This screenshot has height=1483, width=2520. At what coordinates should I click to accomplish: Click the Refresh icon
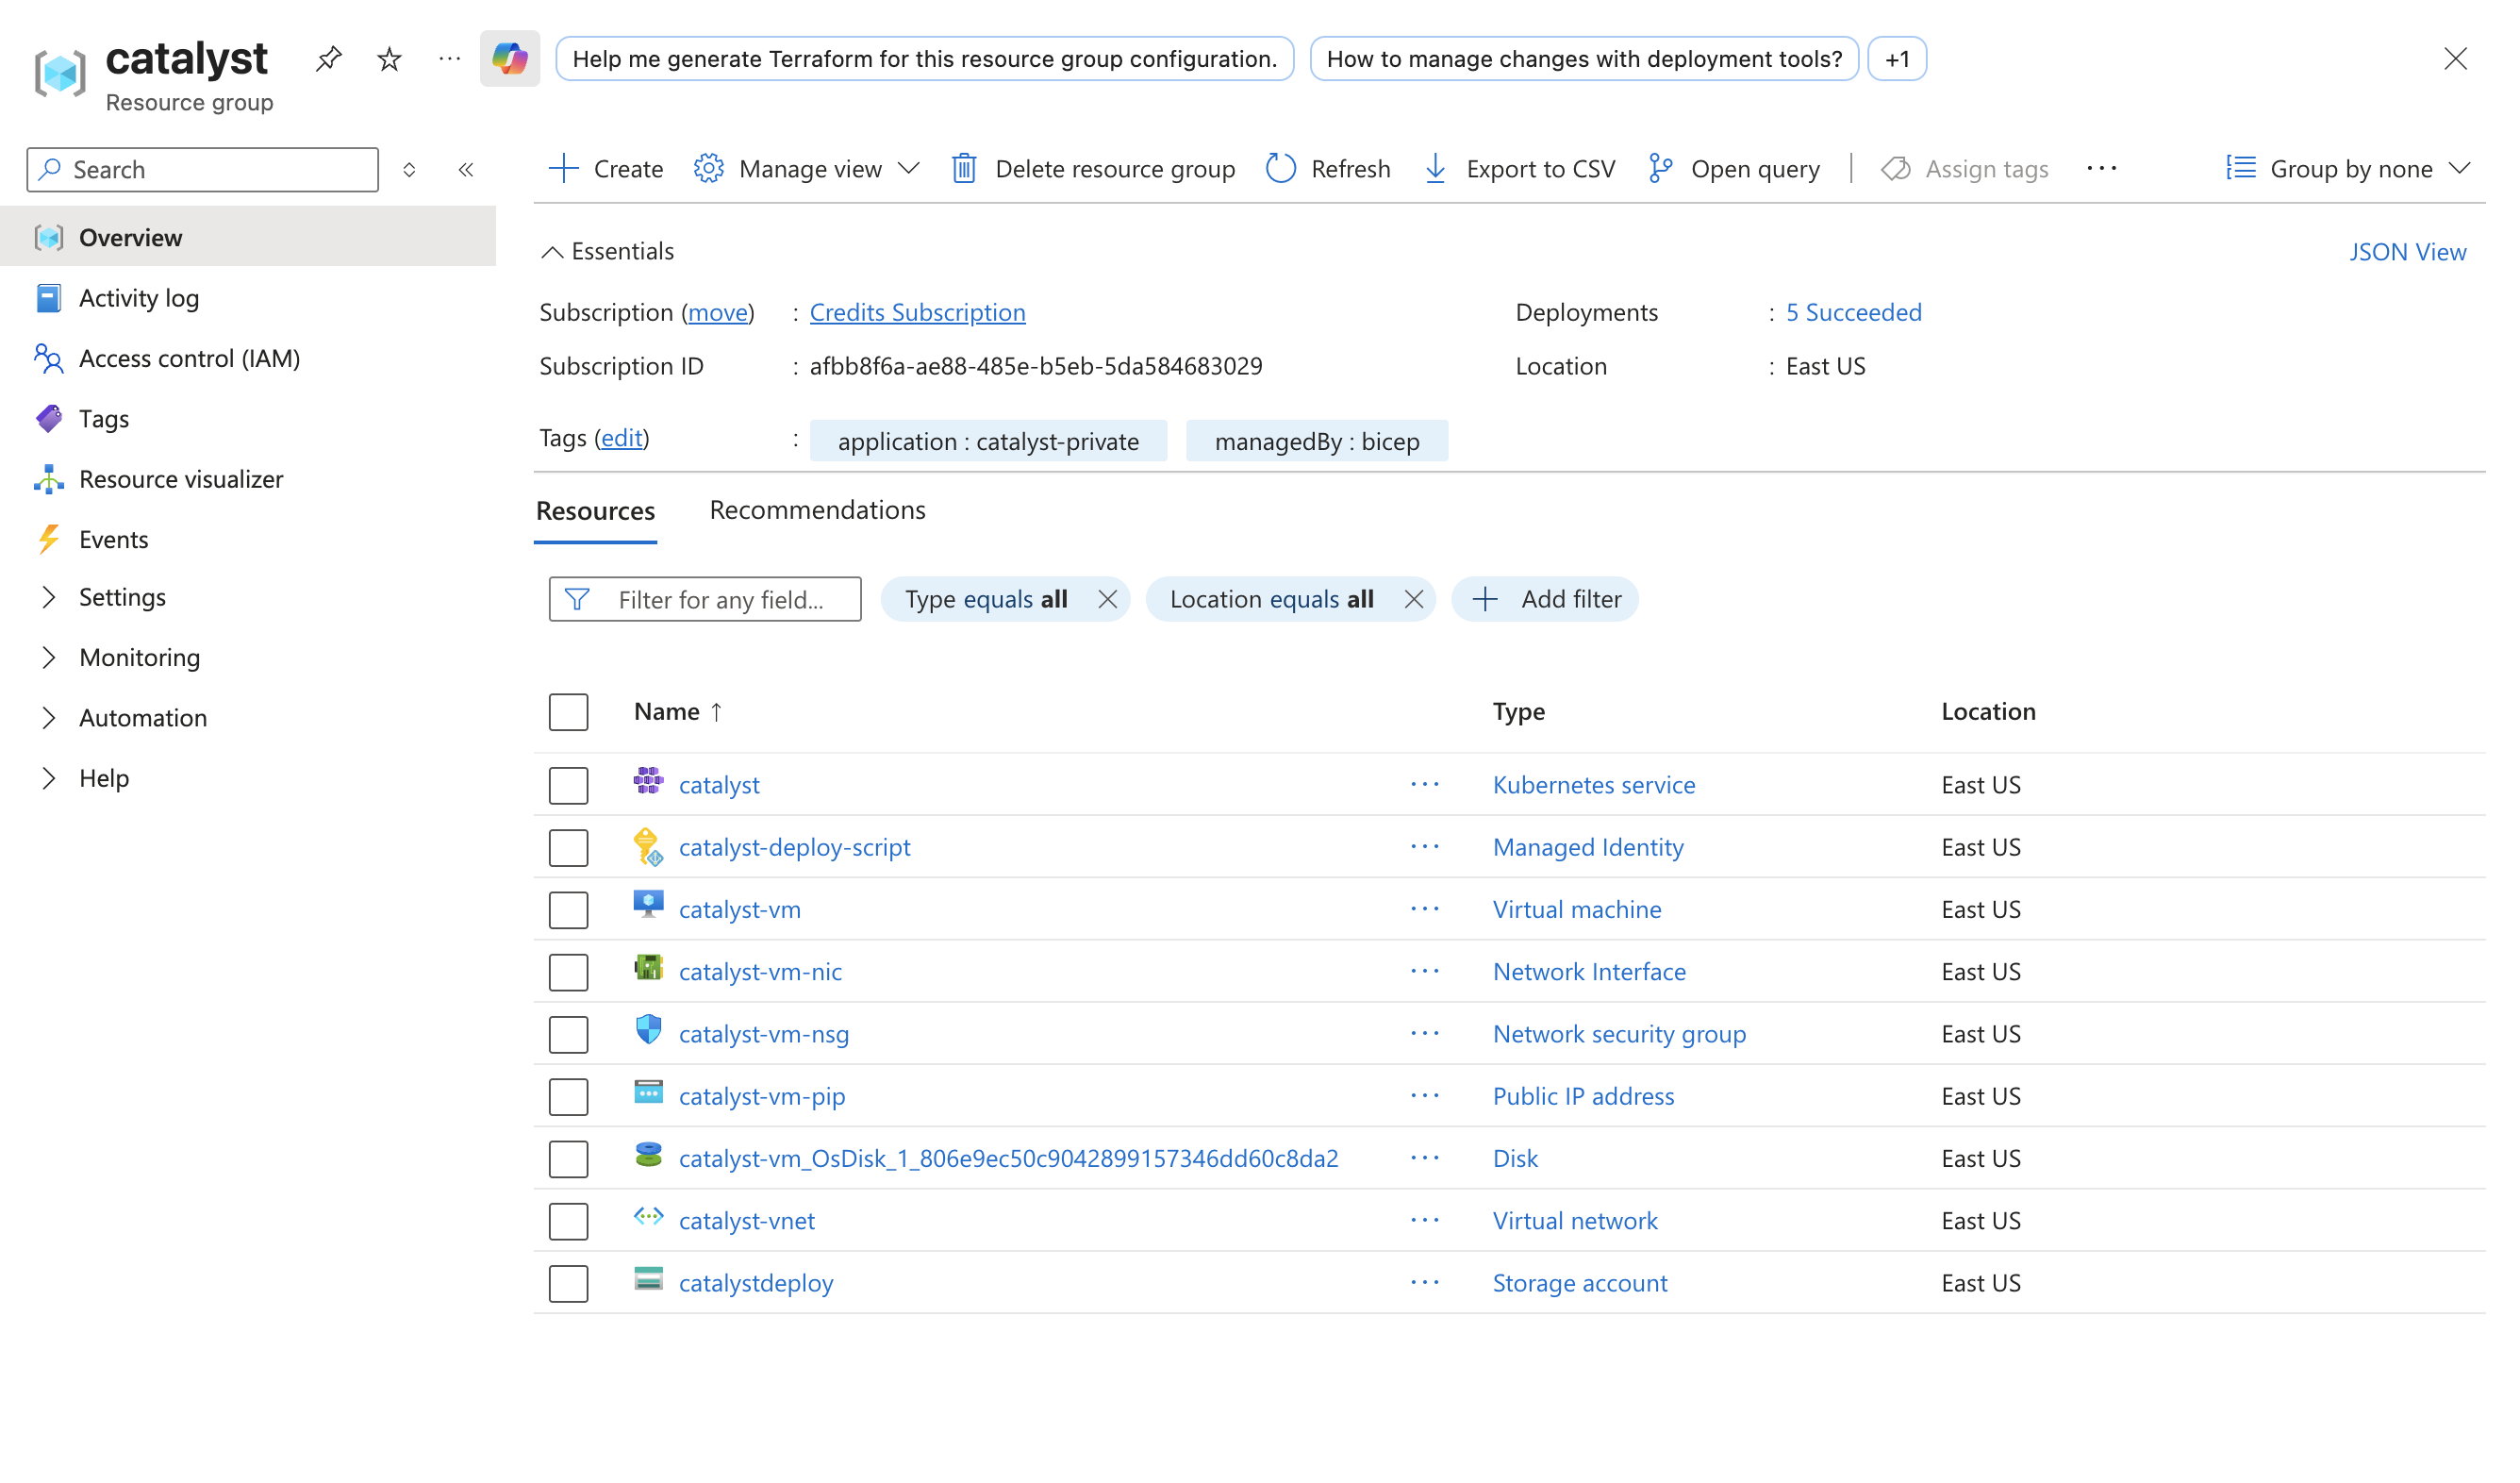[1281, 169]
